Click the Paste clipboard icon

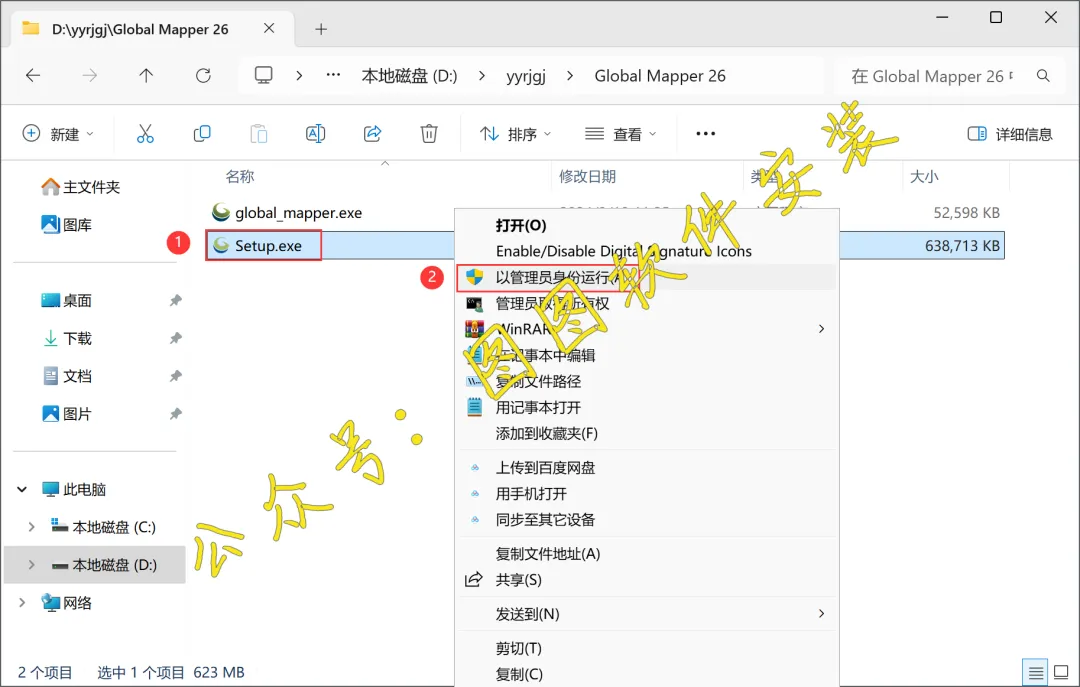tap(259, 134)
